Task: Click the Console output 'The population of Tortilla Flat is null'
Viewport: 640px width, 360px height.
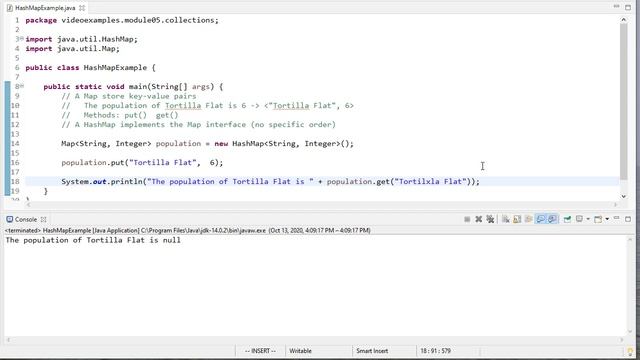Action: [93, 240]
